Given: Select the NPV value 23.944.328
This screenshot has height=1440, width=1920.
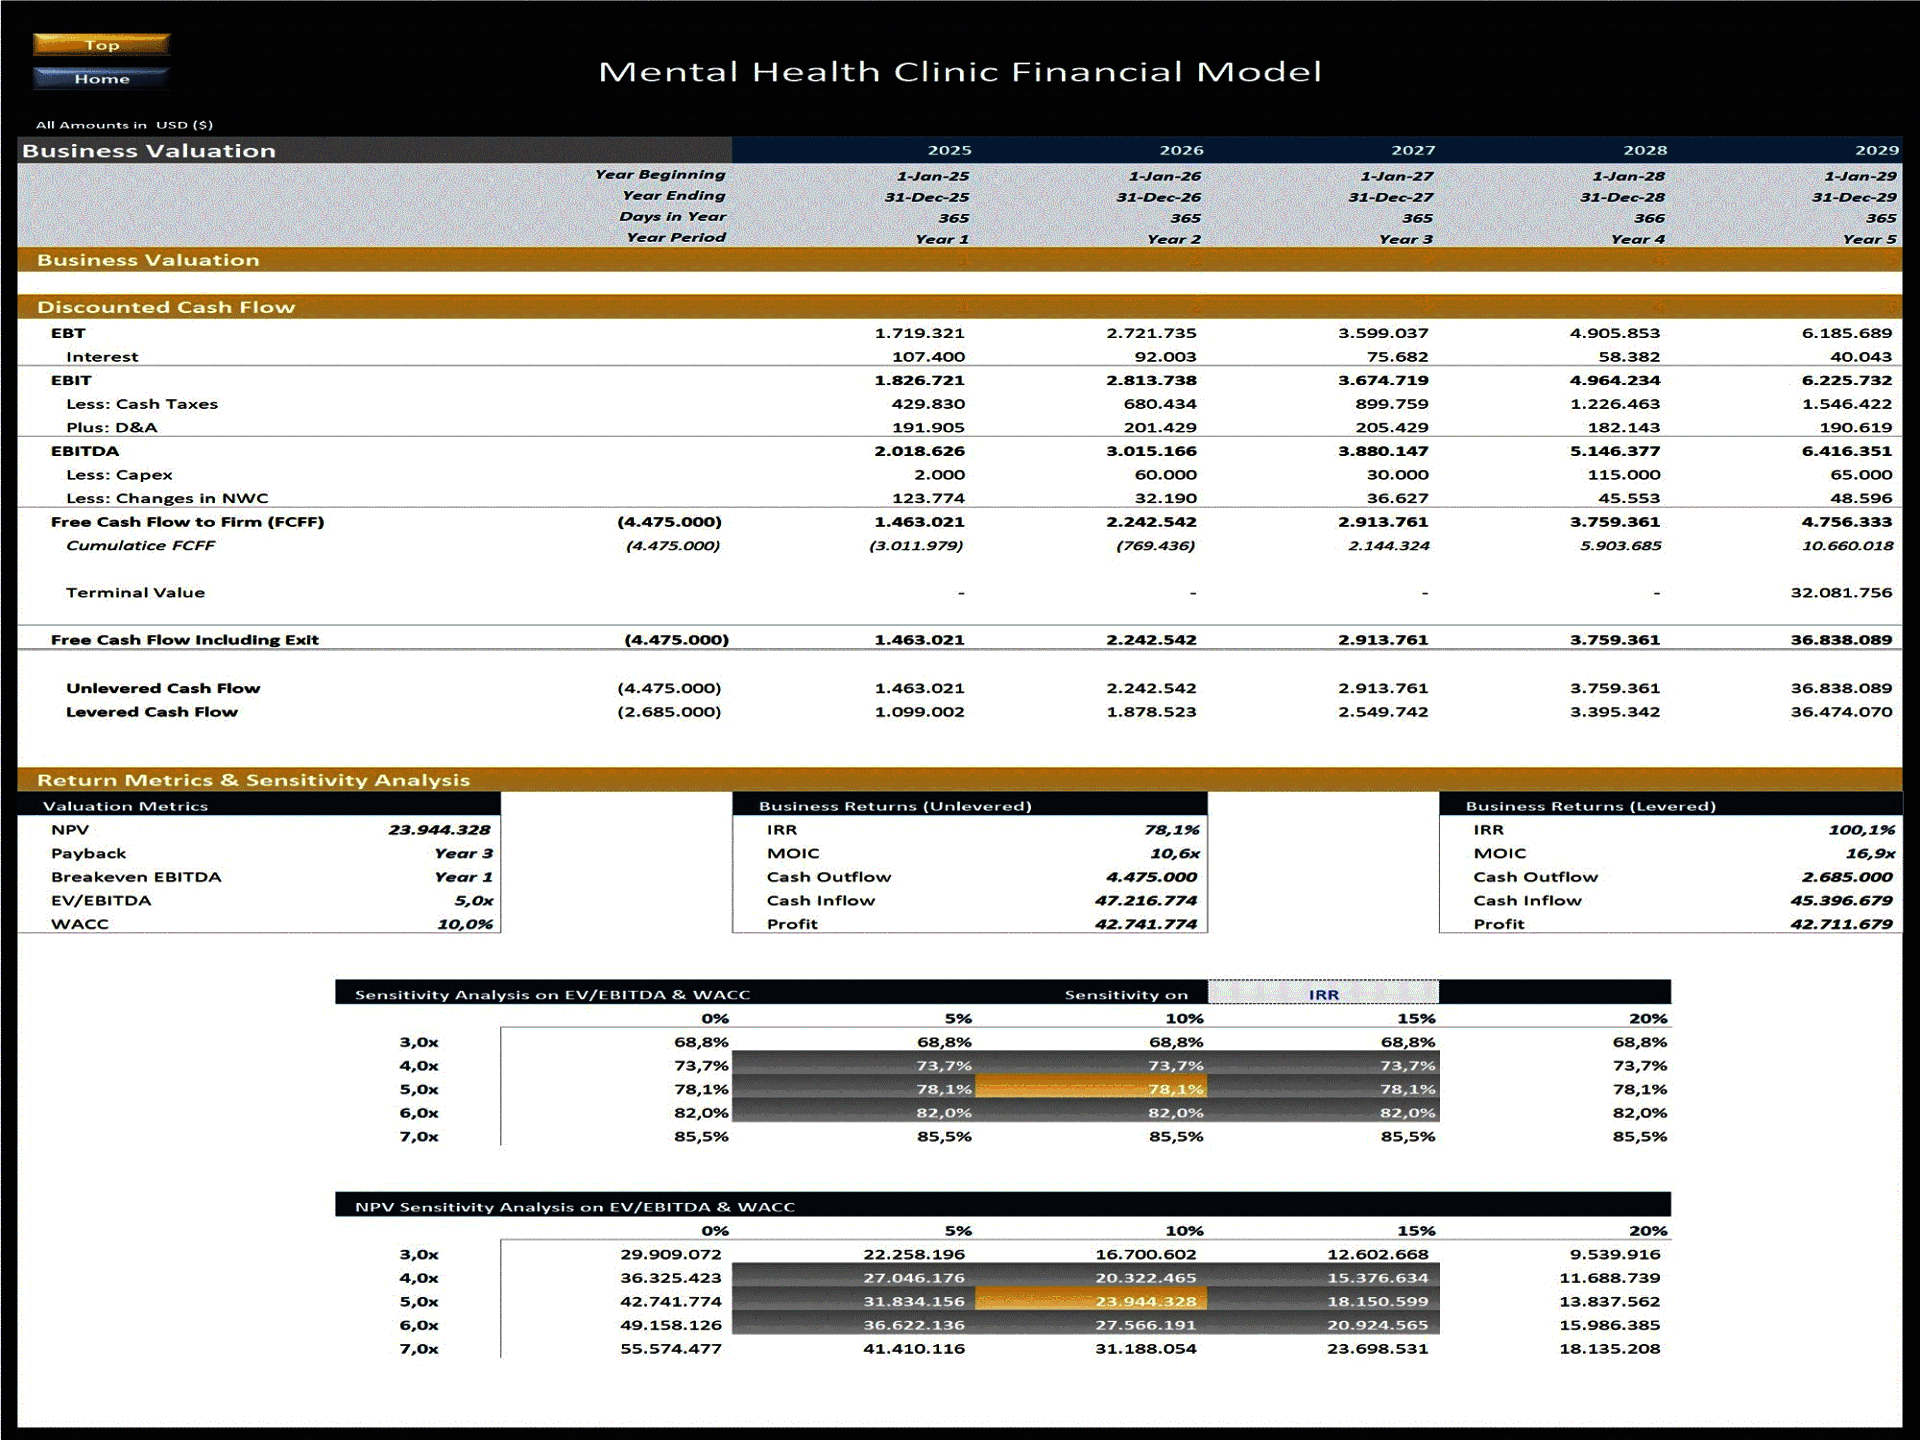Looking at the screenshot, I should coord(439,829).
